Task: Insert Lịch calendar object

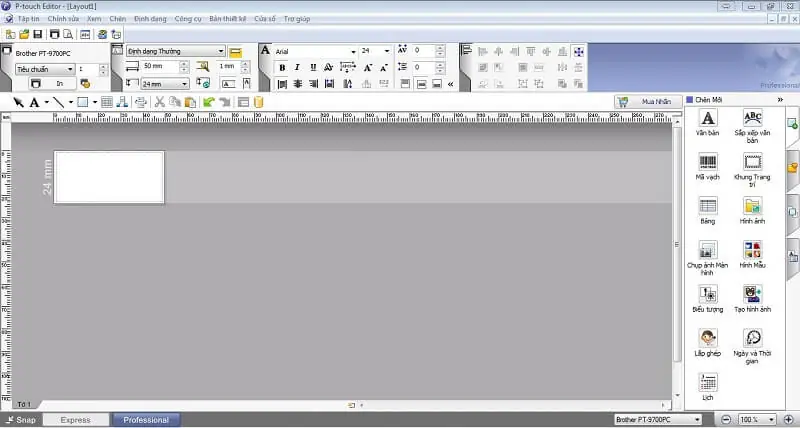Action: point(708,386)
